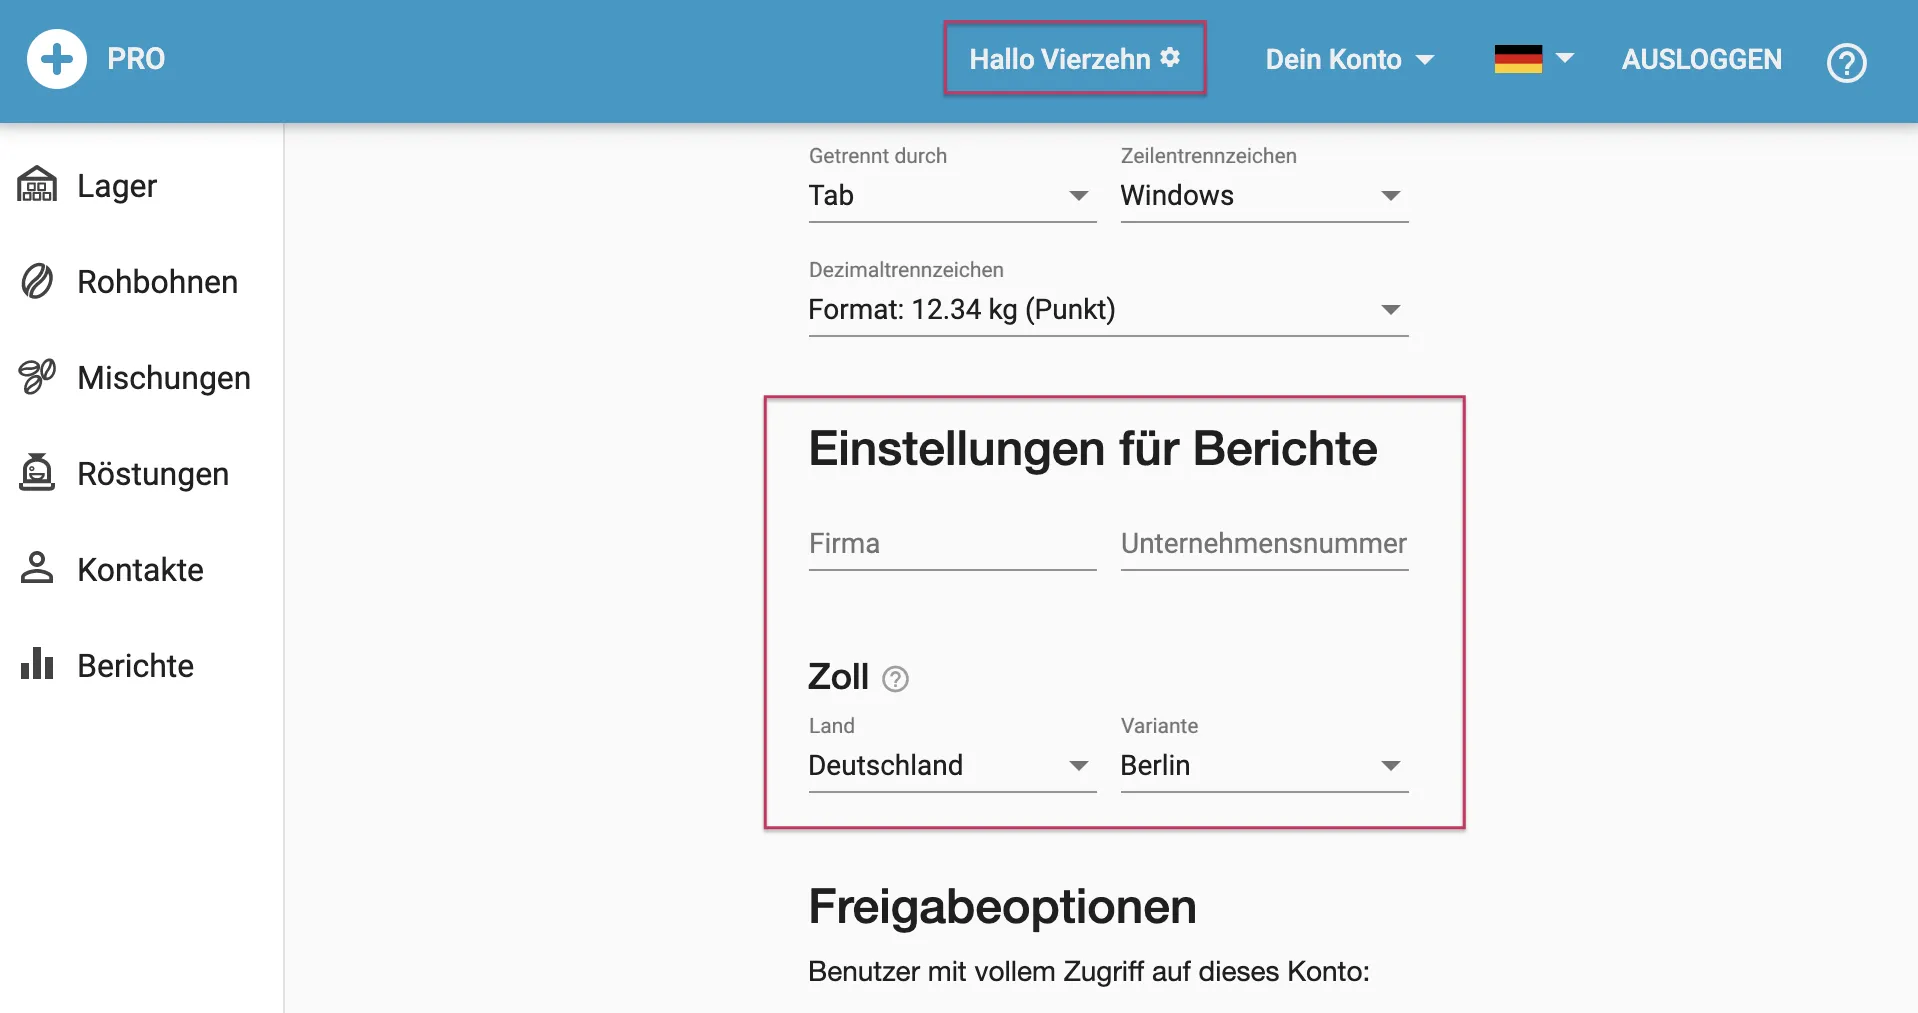Choose a country in the Land dropdown
This screenshot has width=1918, height=1013.
[951, 766]
